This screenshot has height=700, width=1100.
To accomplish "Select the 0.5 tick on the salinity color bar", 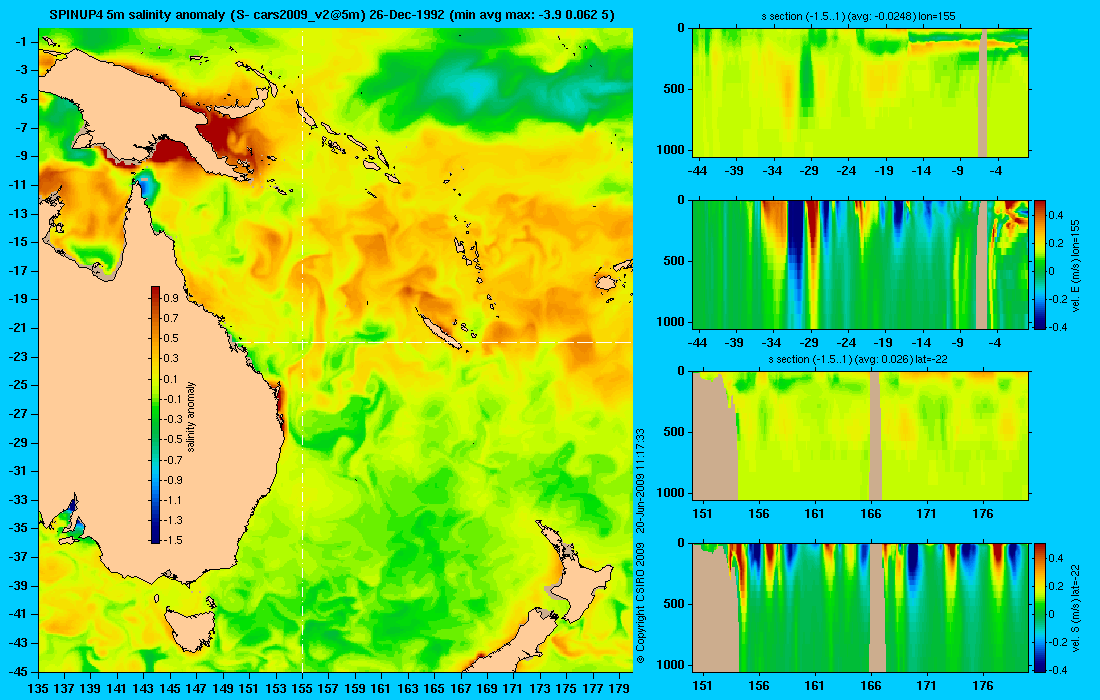I will (170, 338).
